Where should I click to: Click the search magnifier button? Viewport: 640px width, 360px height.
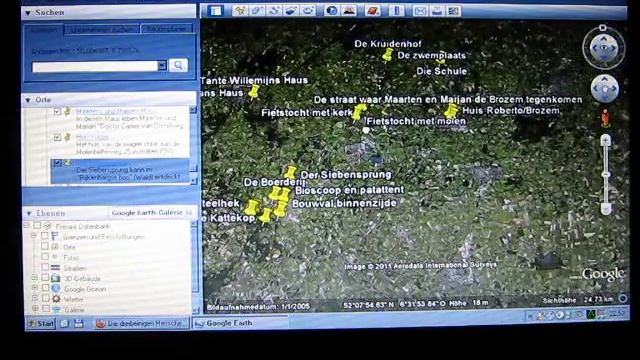click(178, 65)
